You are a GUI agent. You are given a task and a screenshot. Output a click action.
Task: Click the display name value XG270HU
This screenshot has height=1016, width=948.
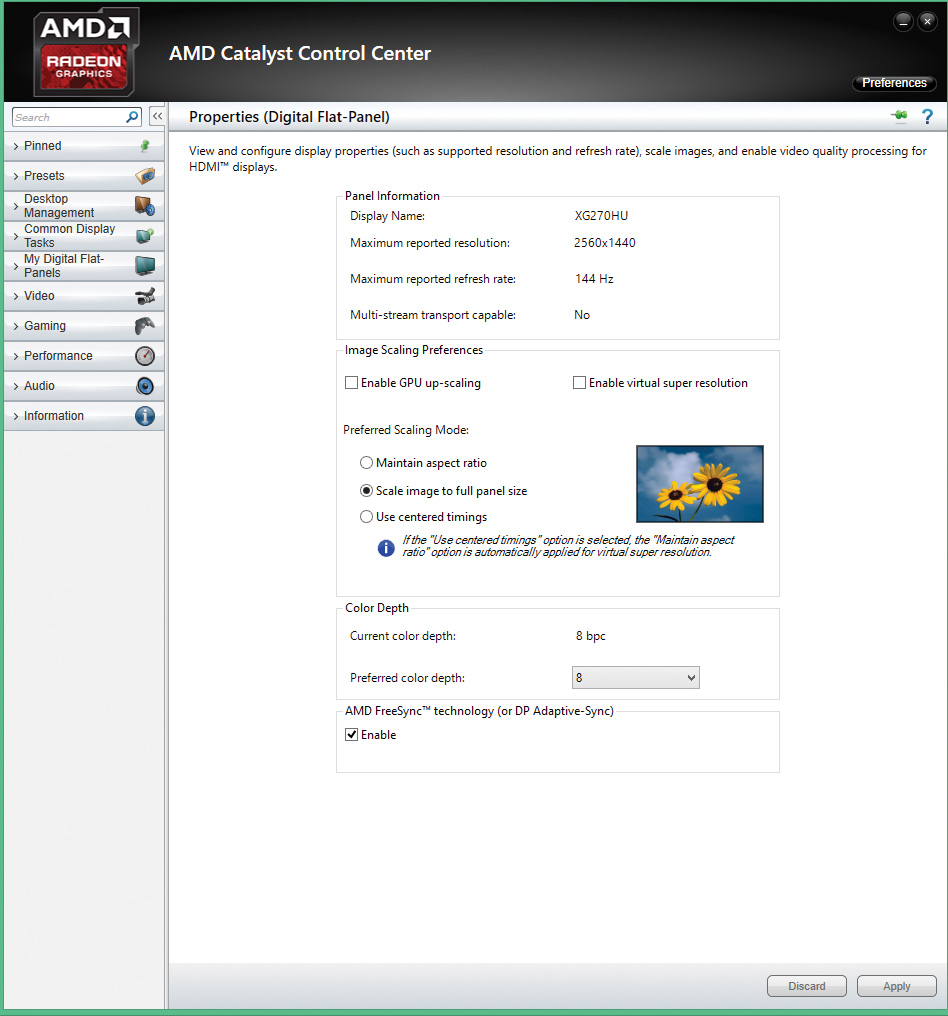(x=601, y=216)
